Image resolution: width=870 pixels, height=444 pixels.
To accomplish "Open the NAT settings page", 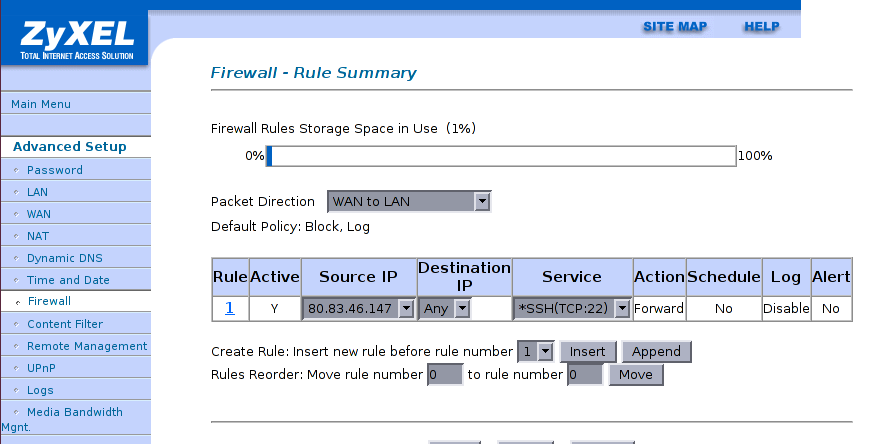I will [x=38, y=236].
